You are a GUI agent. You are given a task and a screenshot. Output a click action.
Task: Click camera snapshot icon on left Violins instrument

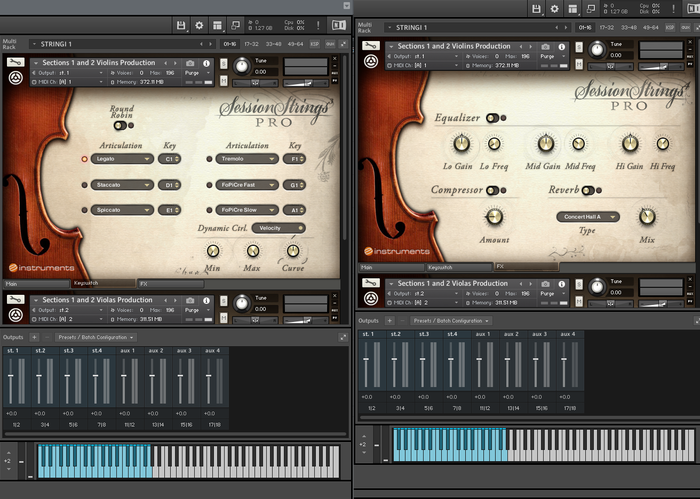point(189,63)
